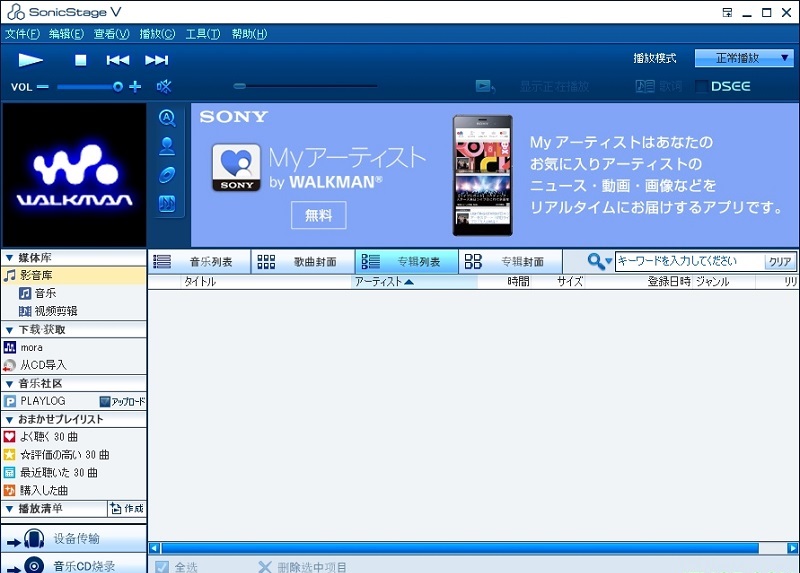Sort by the アーティスト column header
800x573 pixels.
[x=414, y=282]
